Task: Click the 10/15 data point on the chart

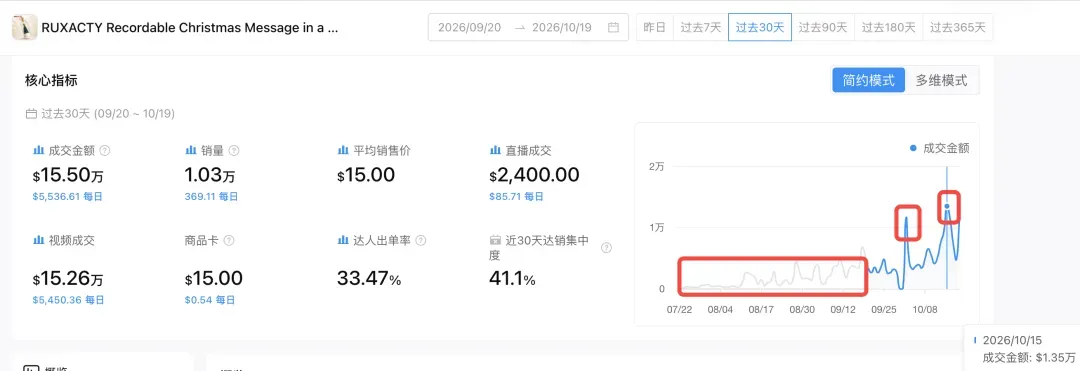Action: [x=947, y=206]
